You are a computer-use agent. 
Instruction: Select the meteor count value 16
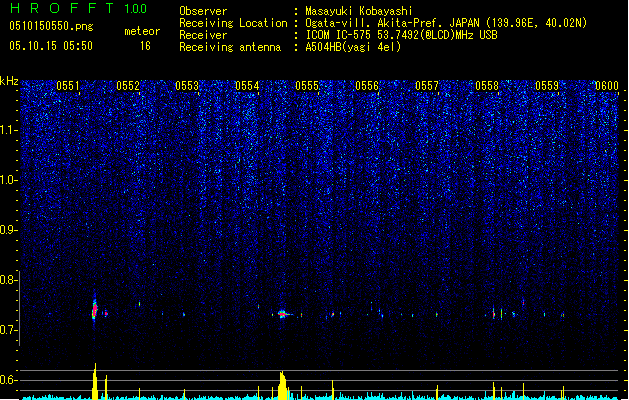pos(145,46)
